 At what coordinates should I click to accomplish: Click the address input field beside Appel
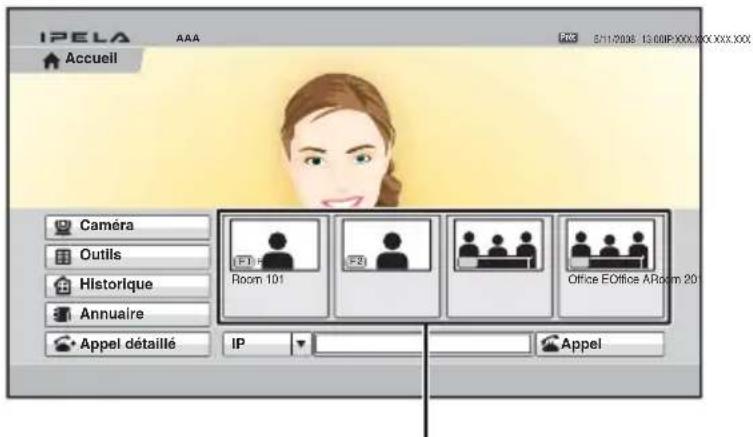click(423, 344)
